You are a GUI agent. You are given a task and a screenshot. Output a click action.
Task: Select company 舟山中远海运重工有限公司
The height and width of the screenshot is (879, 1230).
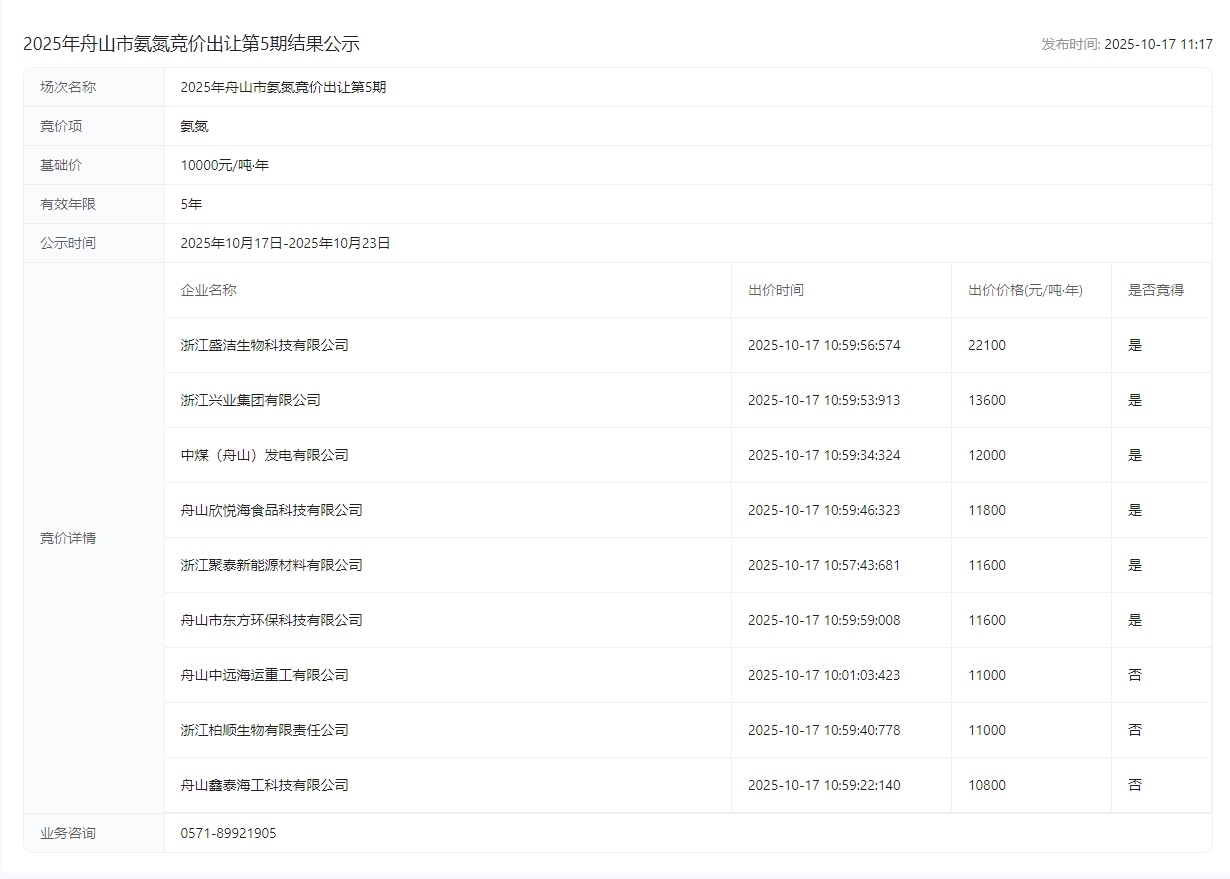264,675
